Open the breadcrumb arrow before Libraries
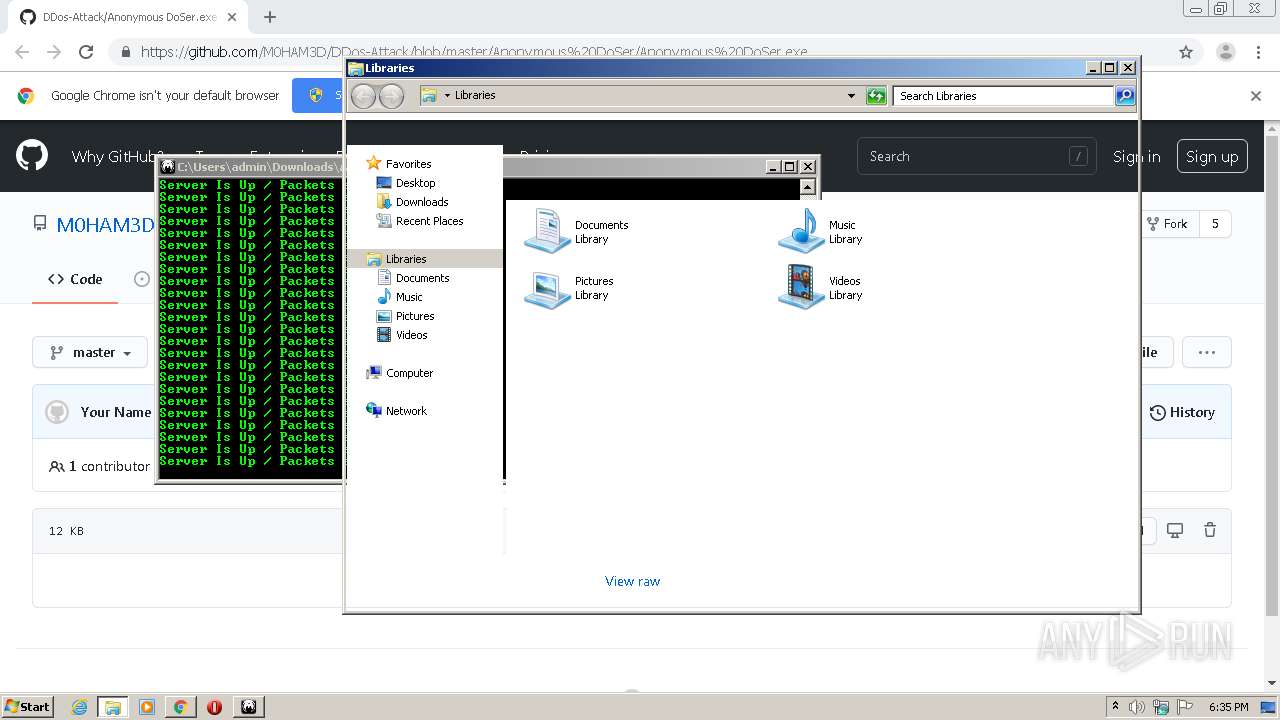The image size is (1280, 720). pos(447,96)
